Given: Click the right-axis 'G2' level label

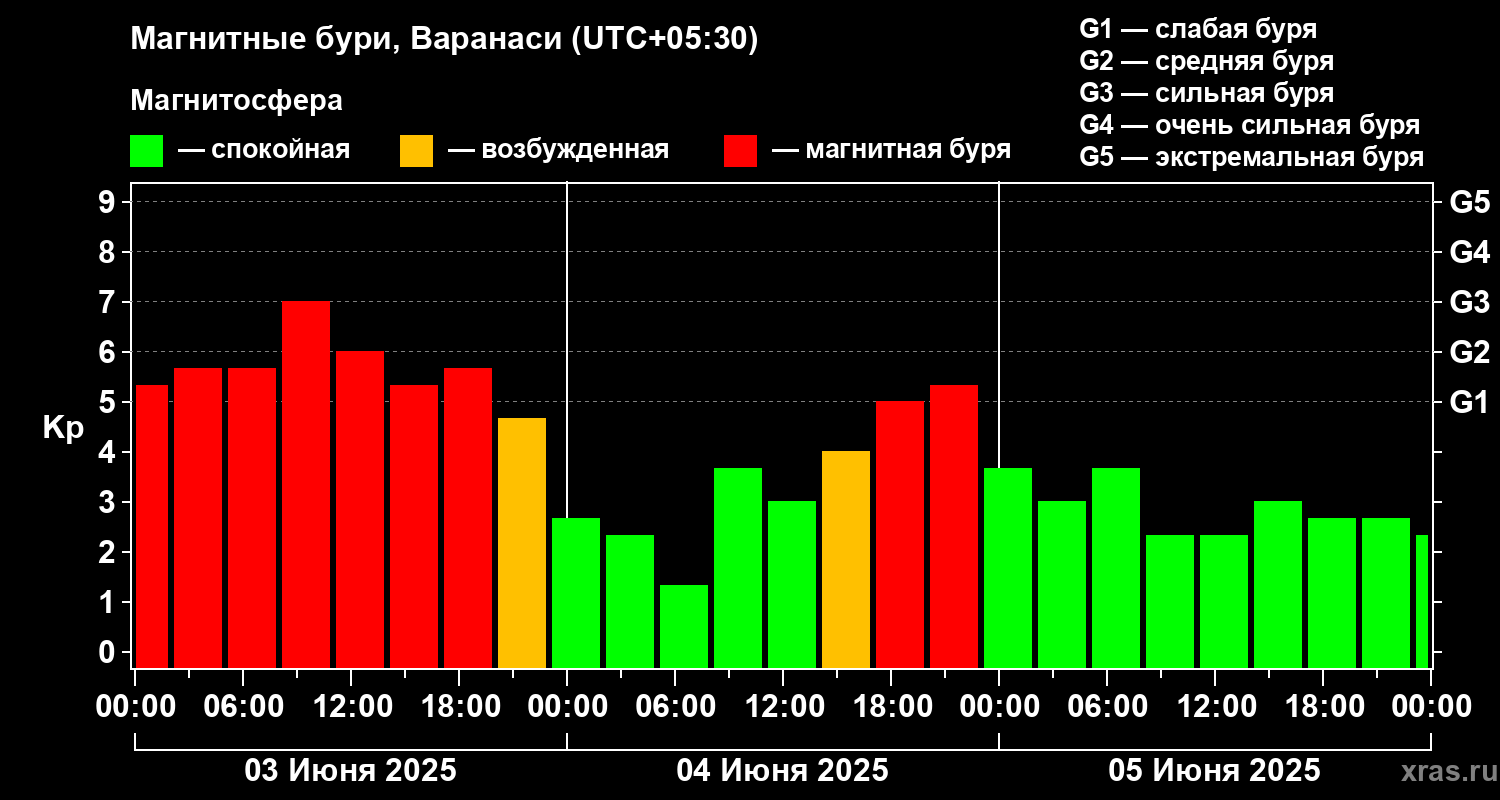Looking at the screenshot, I should (1469, 353).
